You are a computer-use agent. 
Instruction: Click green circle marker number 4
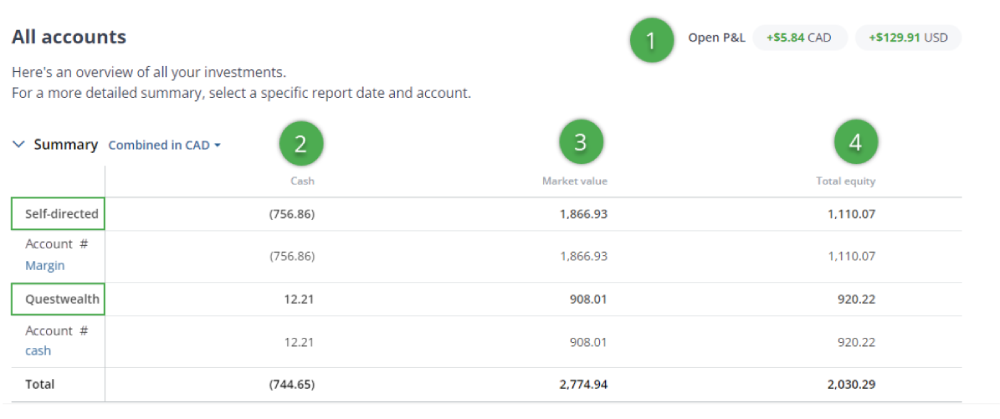coord(855,143)
